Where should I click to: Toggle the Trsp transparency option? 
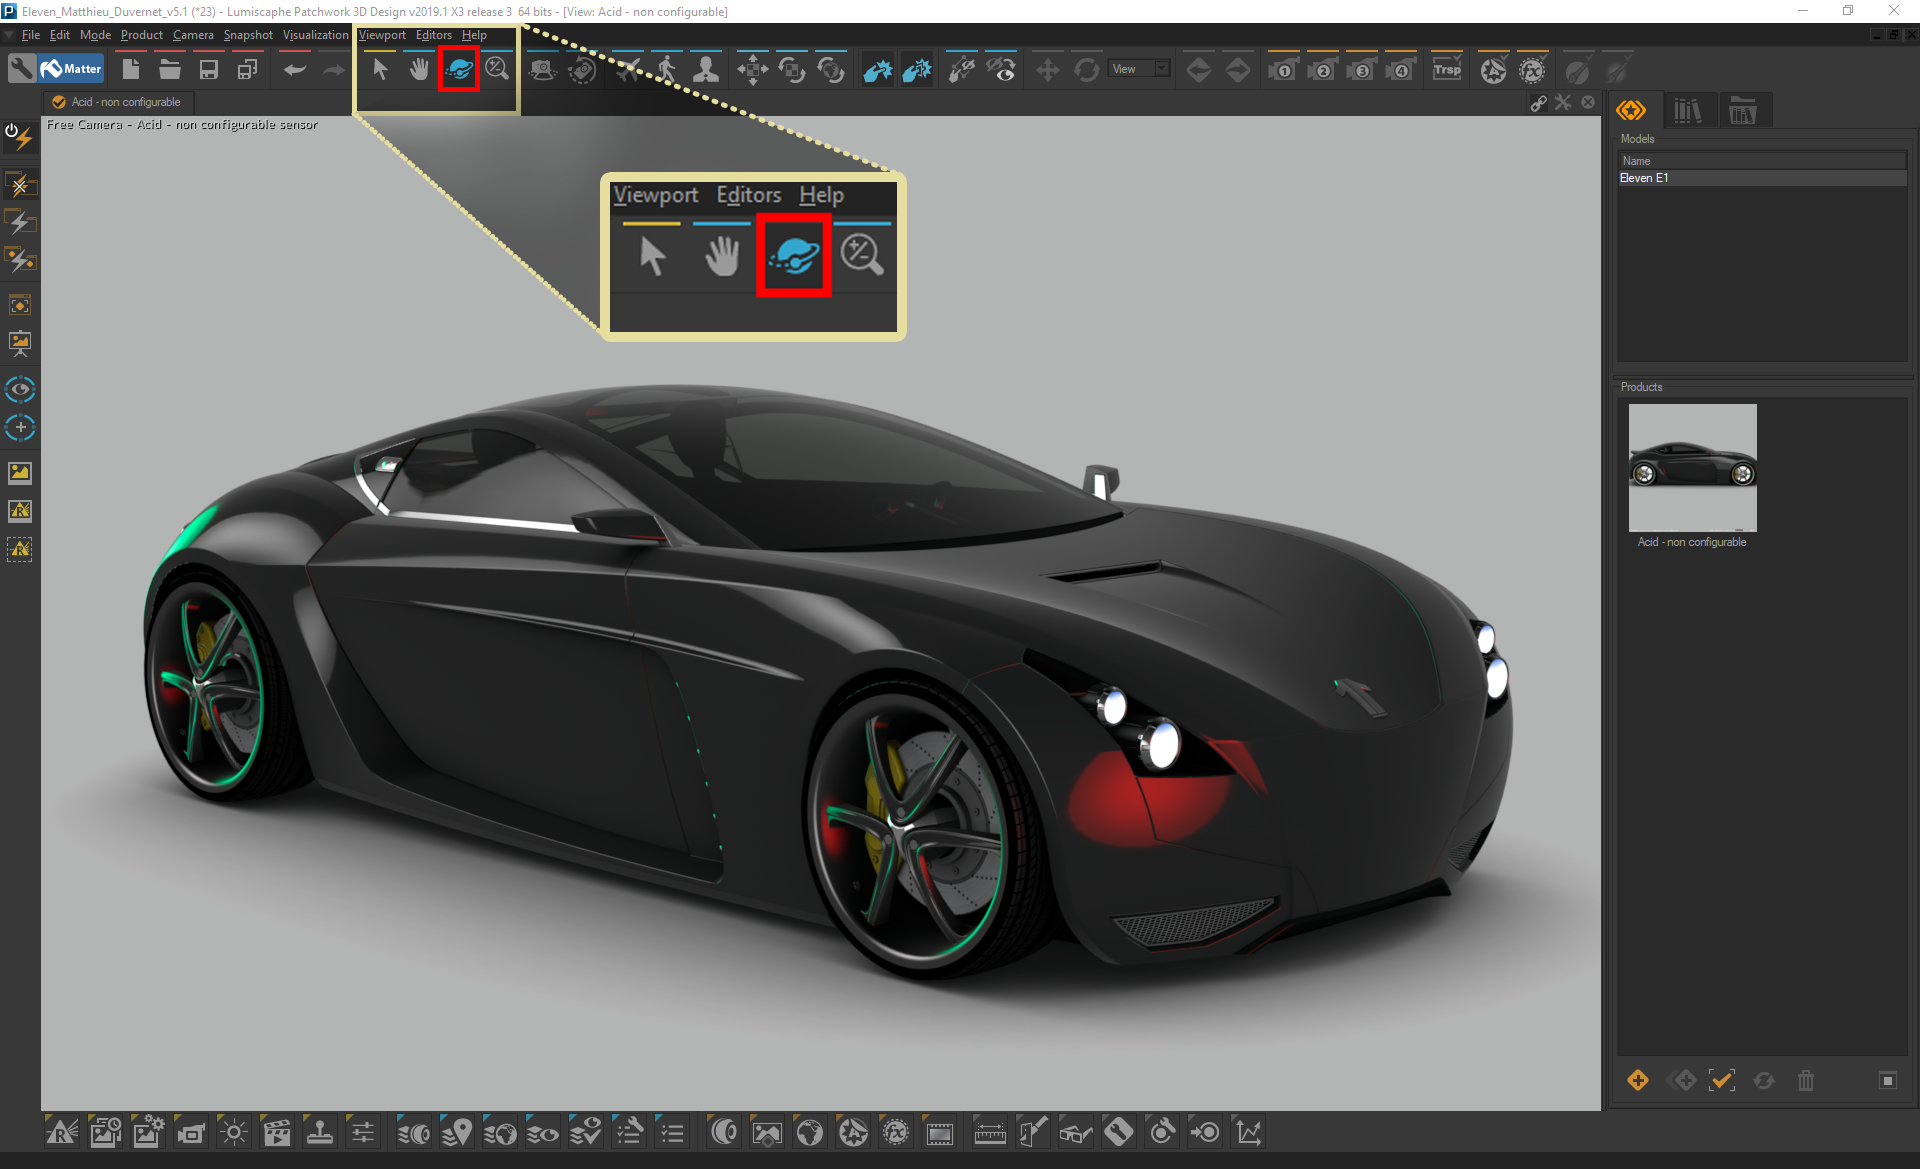click(x=1447, y=69)
